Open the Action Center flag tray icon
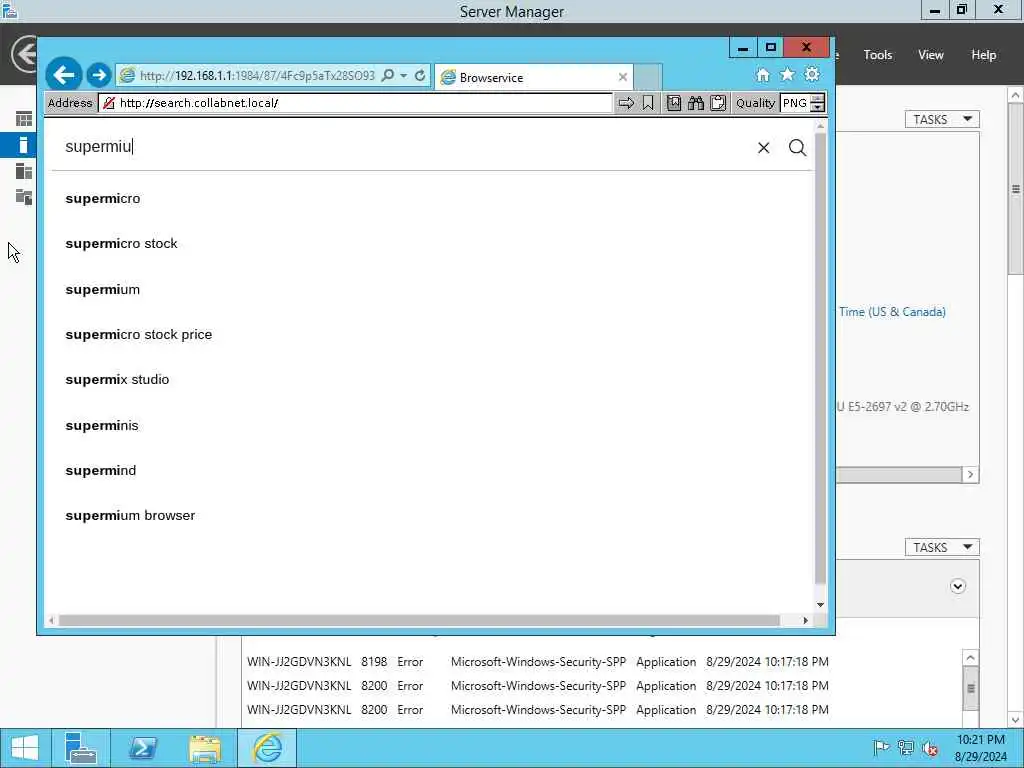 (881, 748)
